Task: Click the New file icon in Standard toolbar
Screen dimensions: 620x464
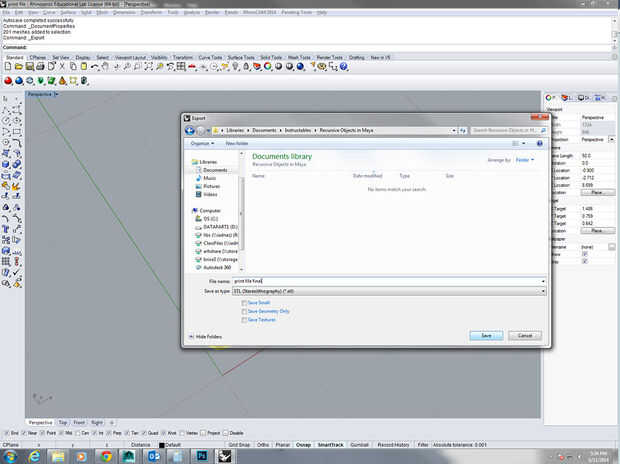Action: pyautogui.click(x=8, y=66)
